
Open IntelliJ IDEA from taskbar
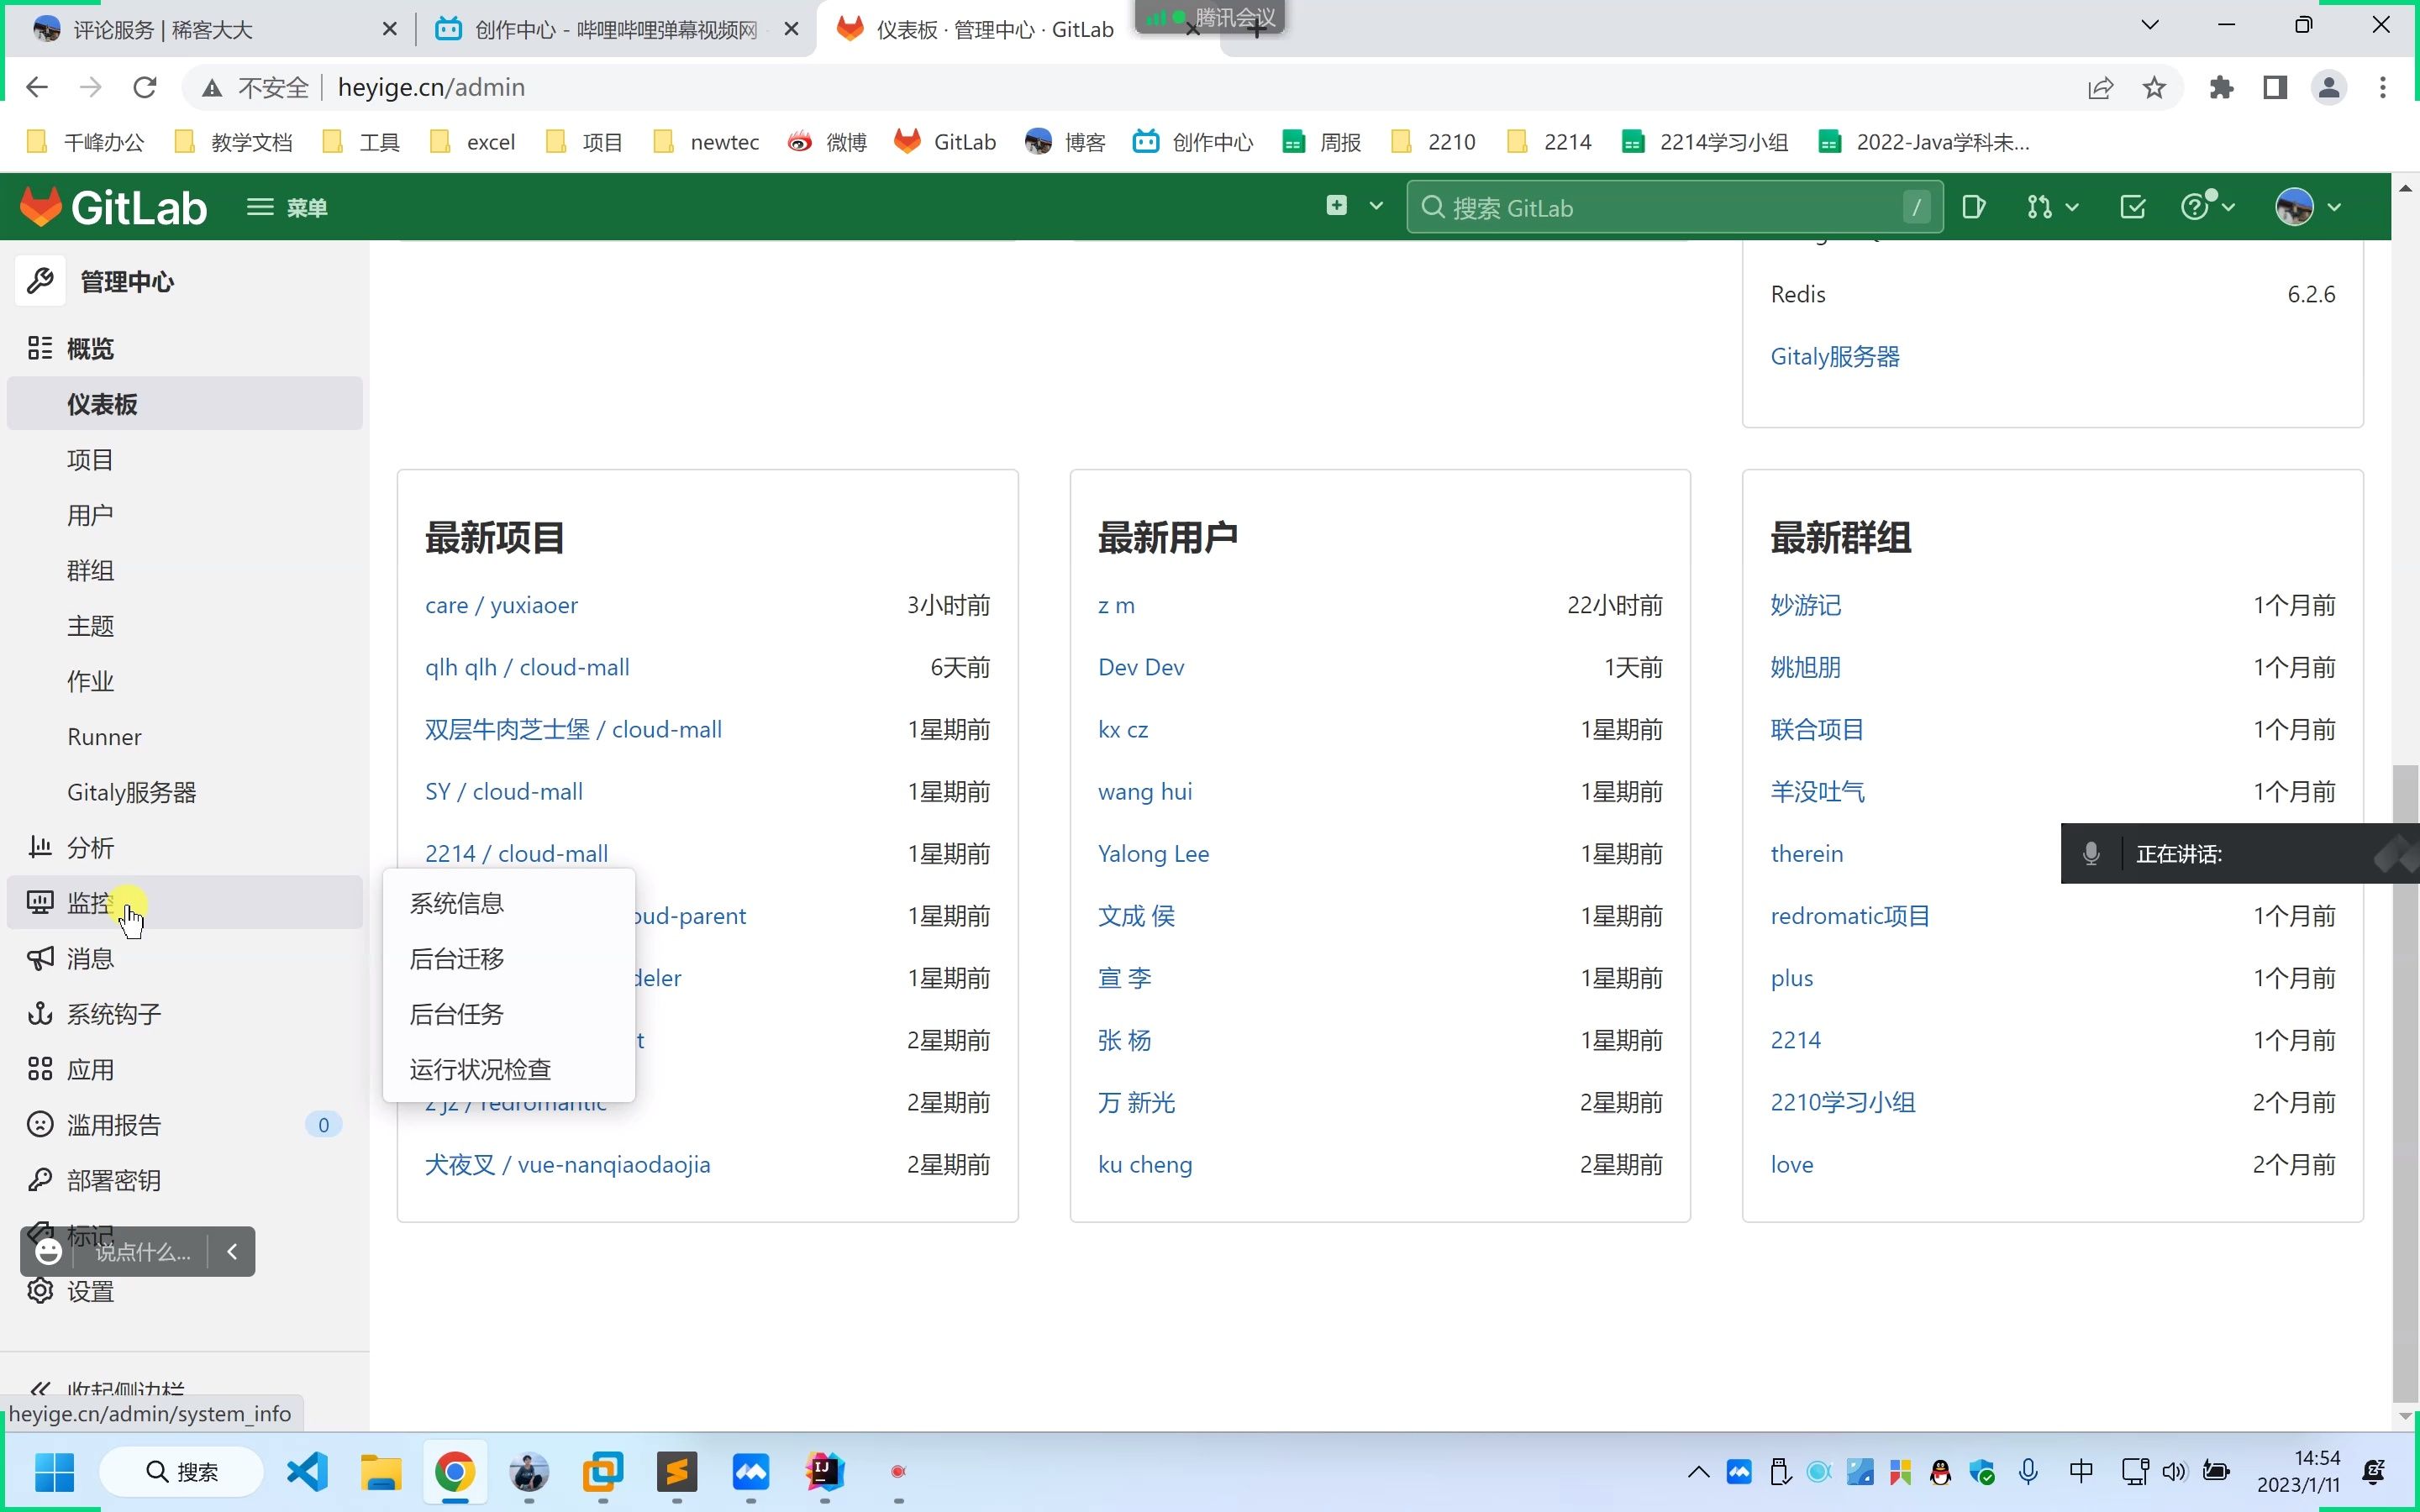click(x=825, y=1471)
